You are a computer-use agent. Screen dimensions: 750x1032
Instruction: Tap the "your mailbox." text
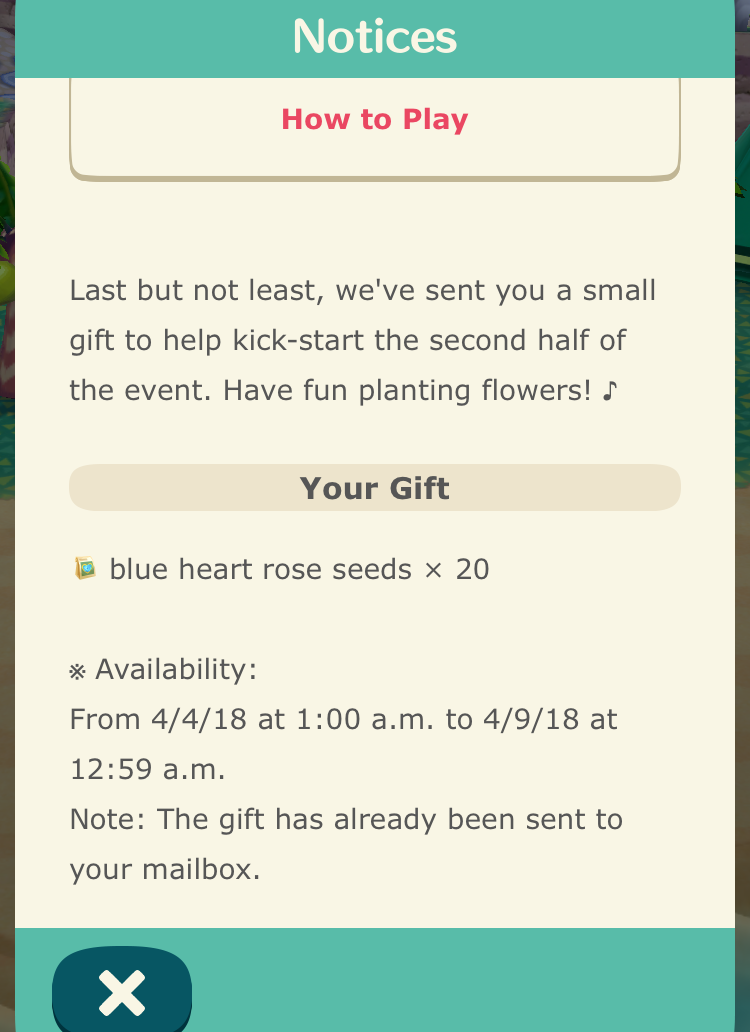165,870
